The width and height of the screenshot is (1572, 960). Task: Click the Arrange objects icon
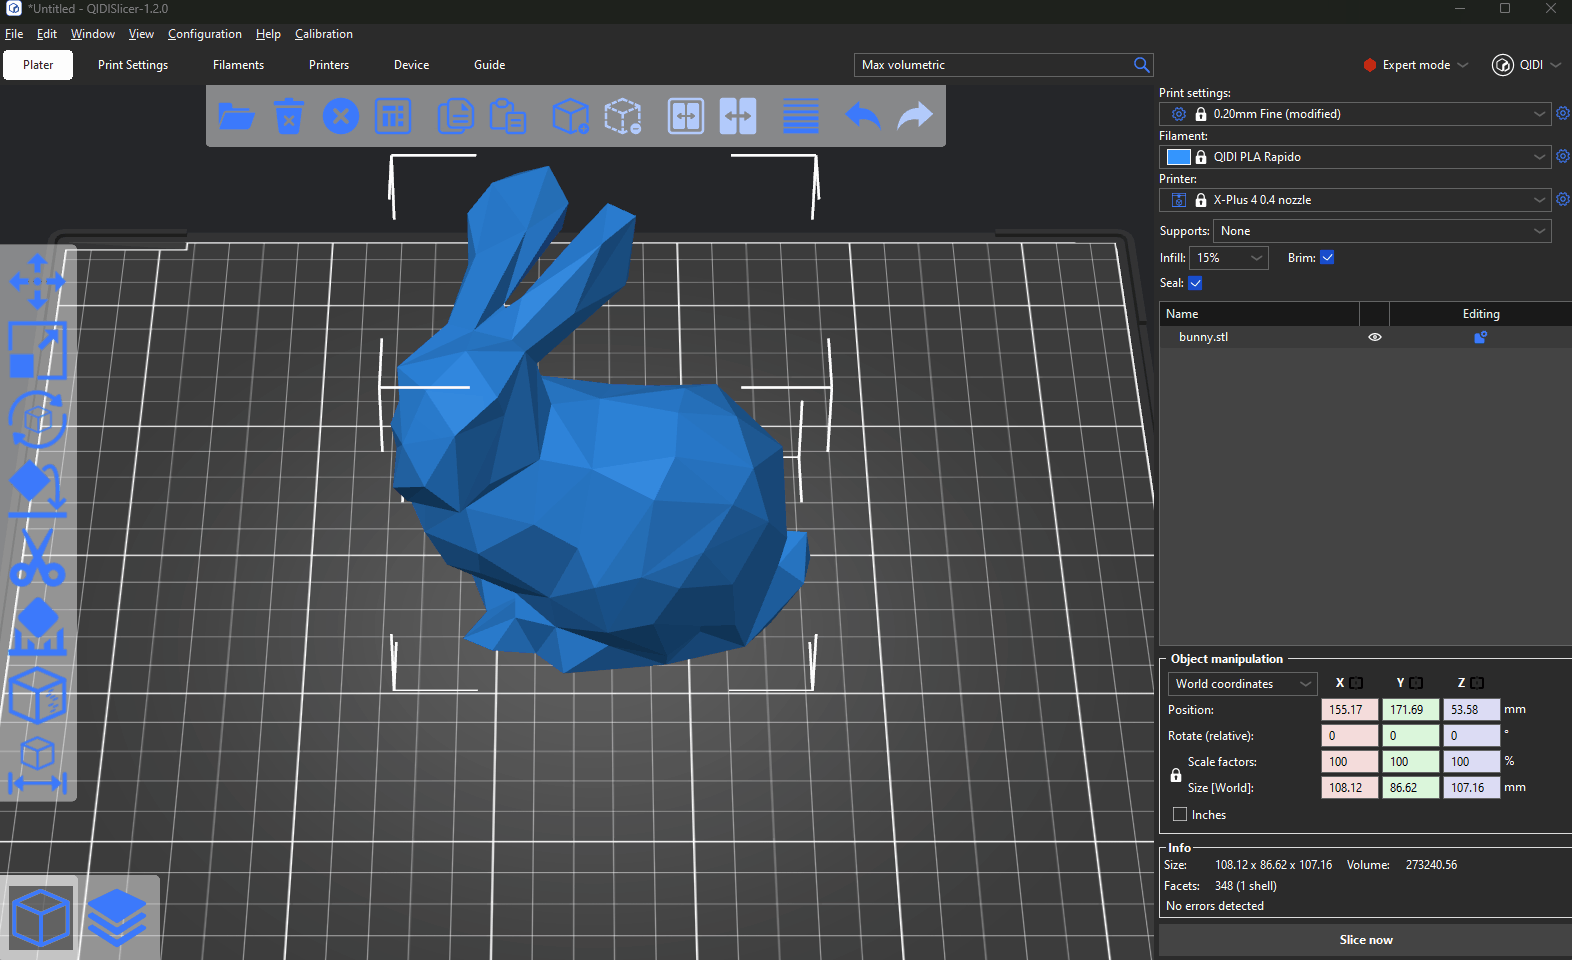pyautogui.click(x=393, y=116)
